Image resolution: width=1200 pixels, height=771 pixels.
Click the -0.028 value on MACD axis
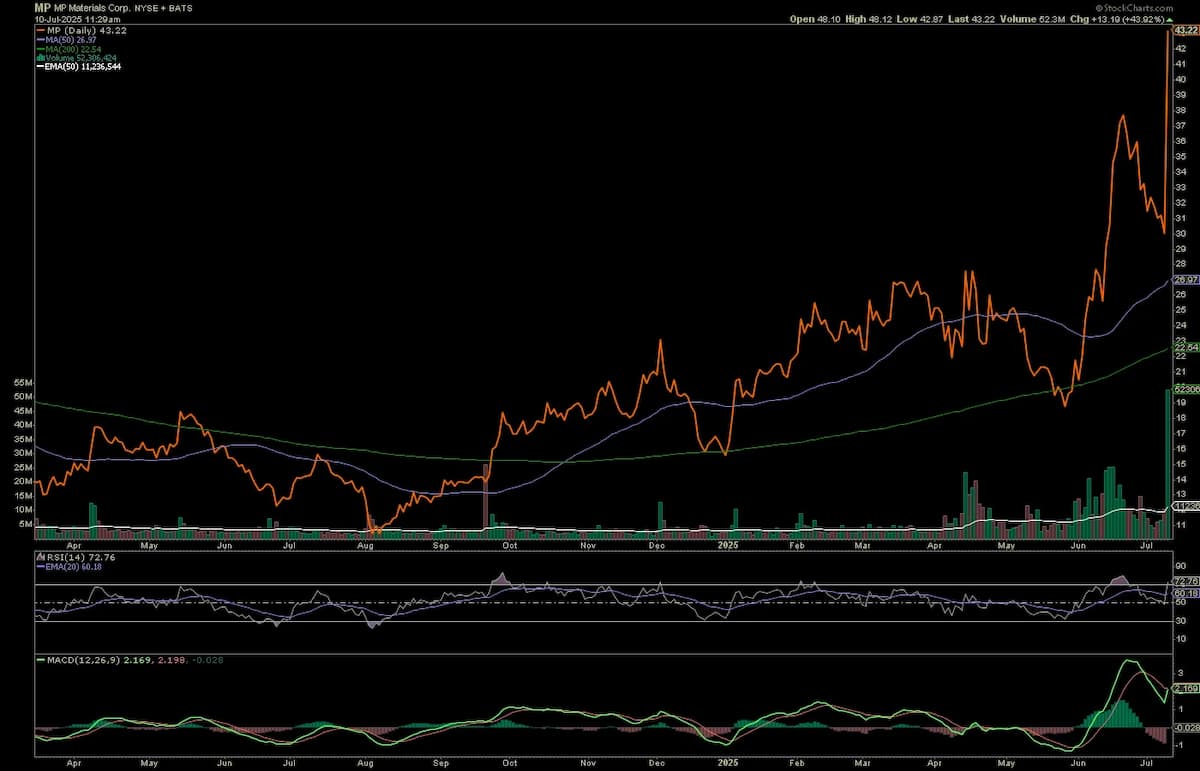coord(1186,728)
